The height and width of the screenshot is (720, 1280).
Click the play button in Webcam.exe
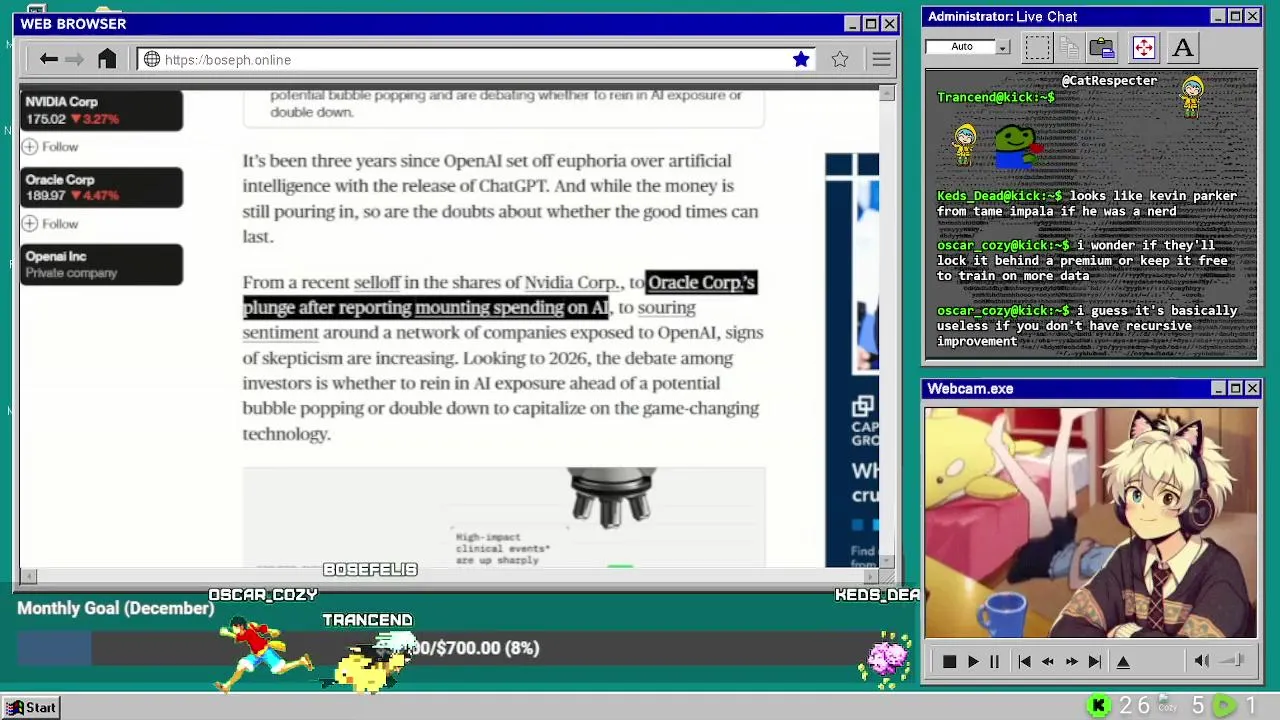[972, 661]
